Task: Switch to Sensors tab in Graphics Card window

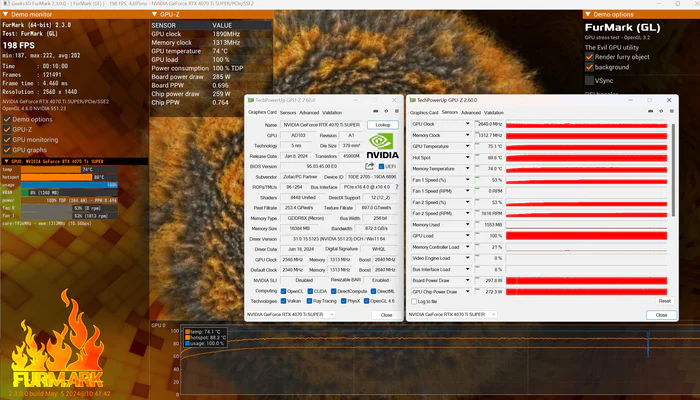Action: (x=288, y=112)
